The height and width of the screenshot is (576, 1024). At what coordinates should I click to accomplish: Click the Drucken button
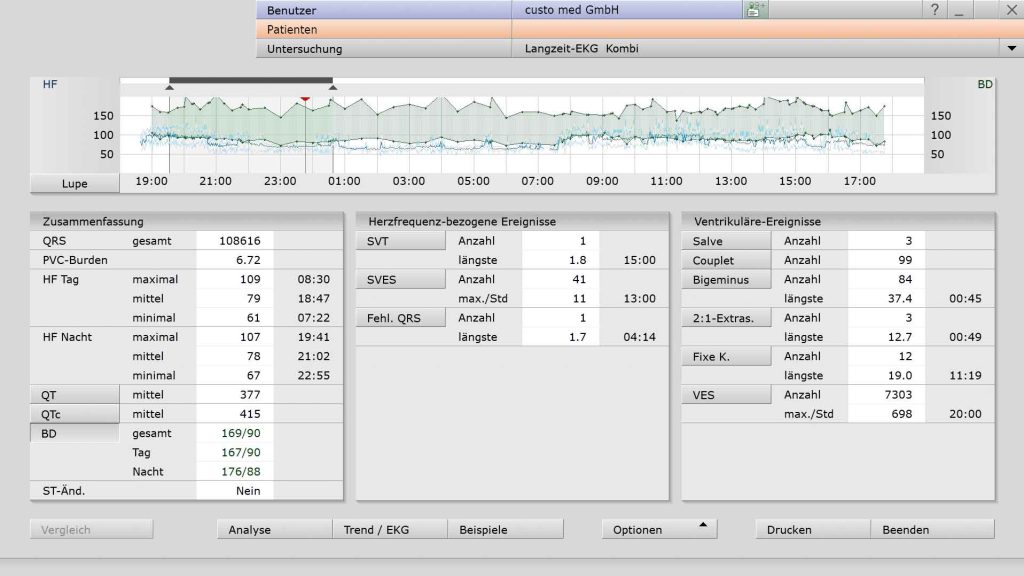pyautogui.click(x=812, y=530)
